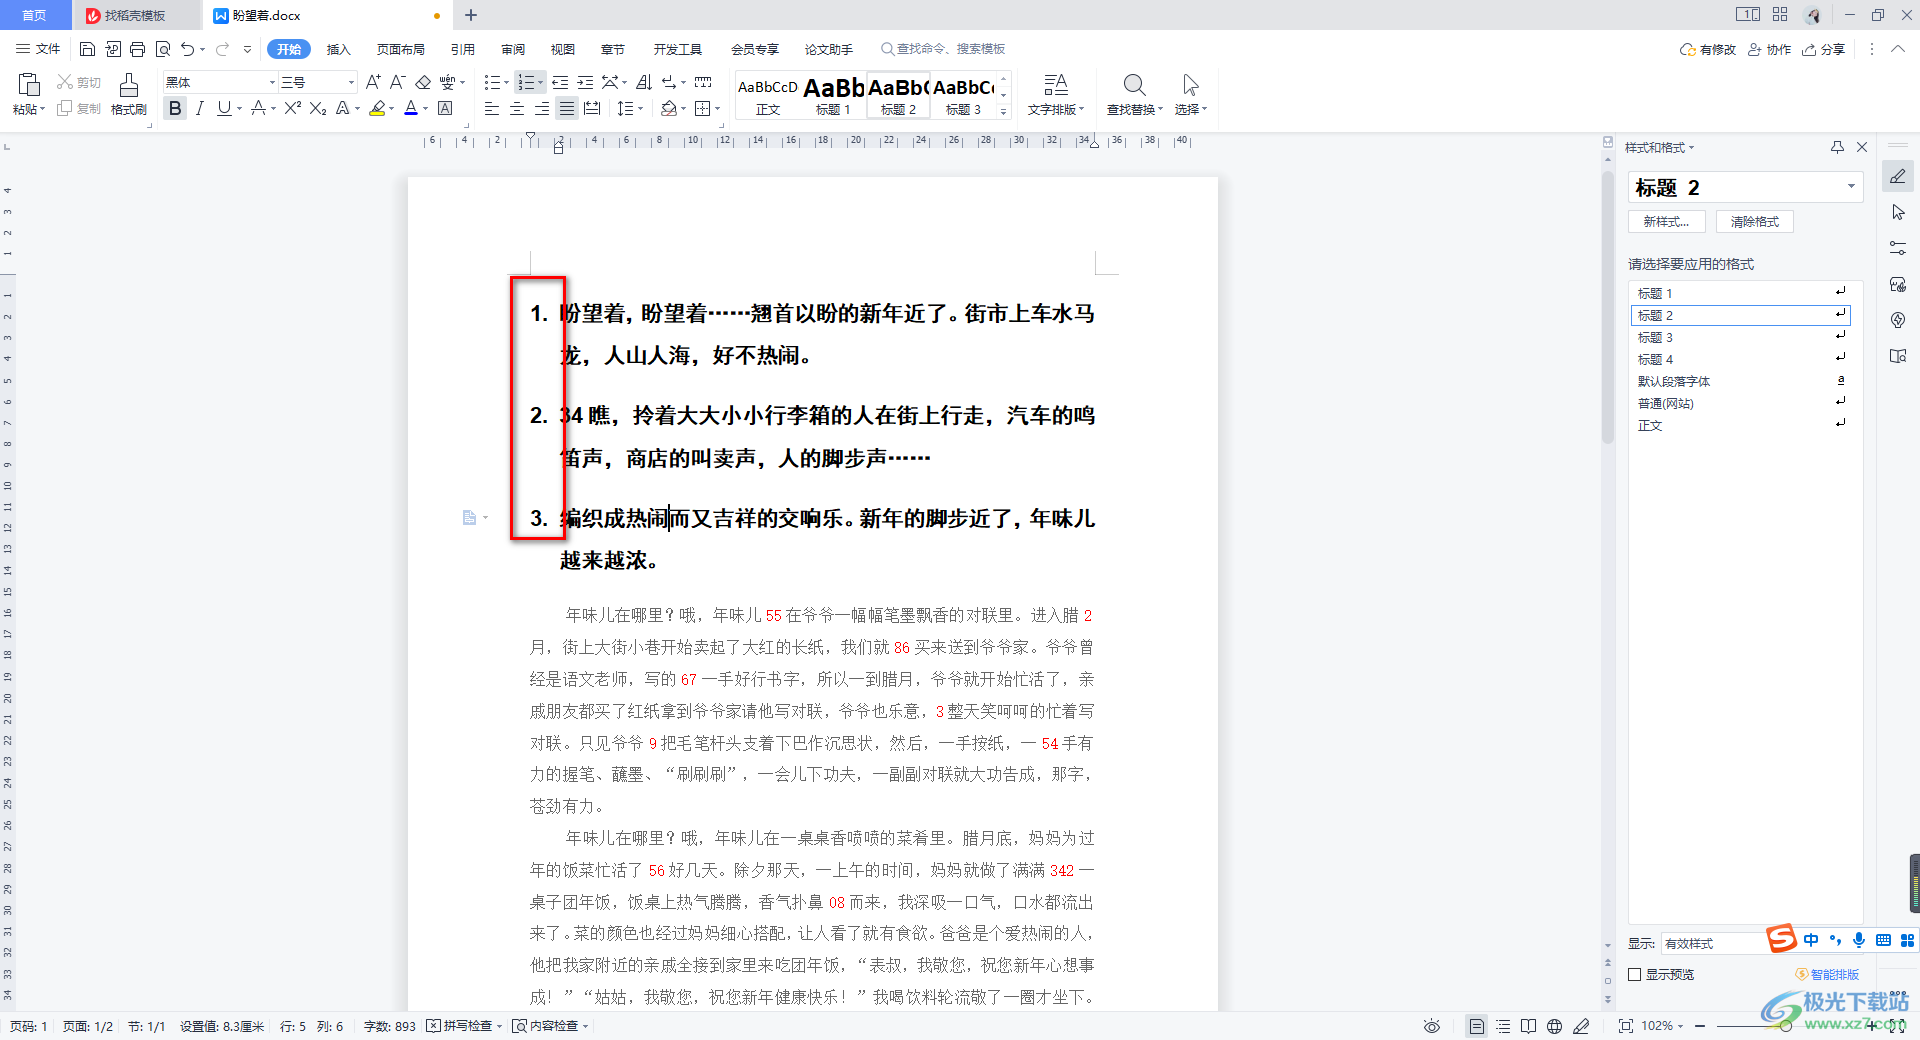
Task: Apply superscript X² formatting
Action: 292,108
